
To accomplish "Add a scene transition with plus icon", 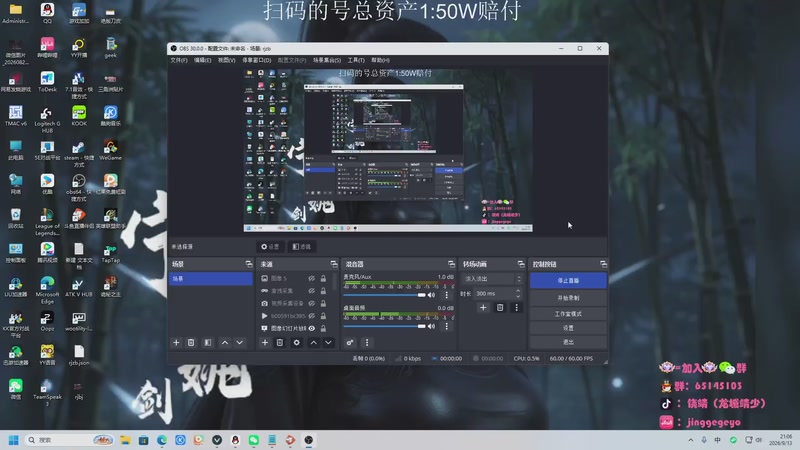I will pyautogui.click(x=483, y=307).
